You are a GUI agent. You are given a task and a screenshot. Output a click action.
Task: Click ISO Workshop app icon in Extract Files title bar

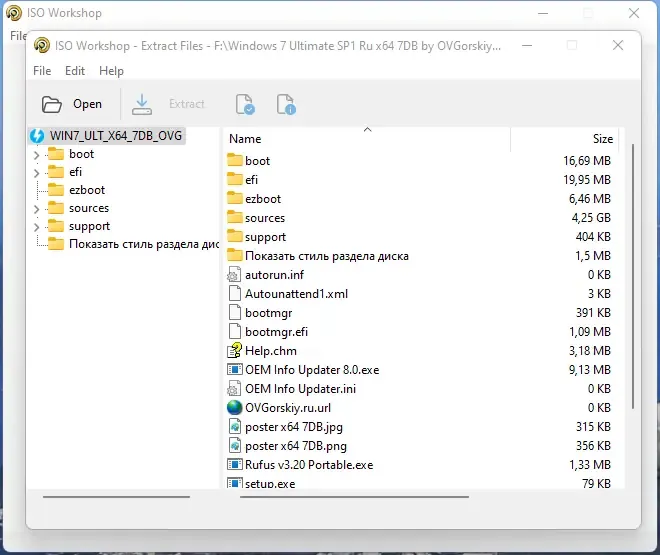click(42, 45)
